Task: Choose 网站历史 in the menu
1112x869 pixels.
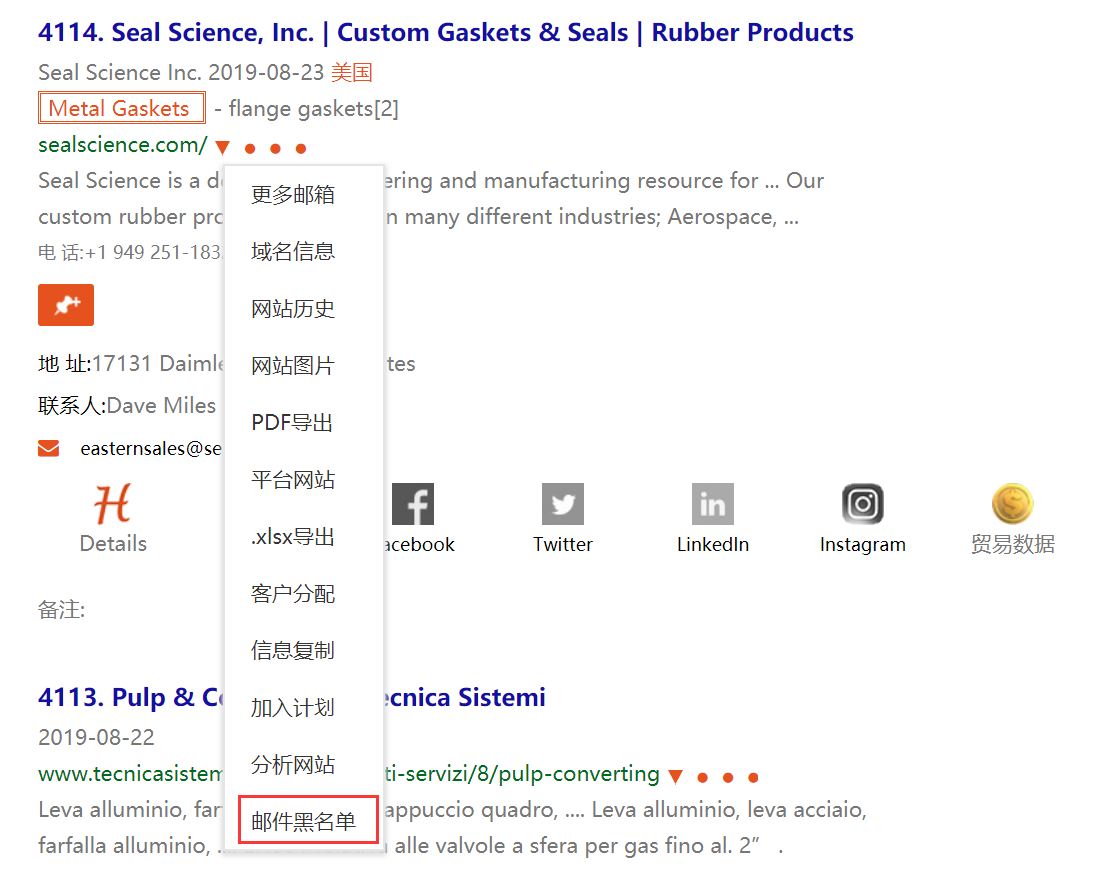Action: pyautogui.click(x=293, y=309)
